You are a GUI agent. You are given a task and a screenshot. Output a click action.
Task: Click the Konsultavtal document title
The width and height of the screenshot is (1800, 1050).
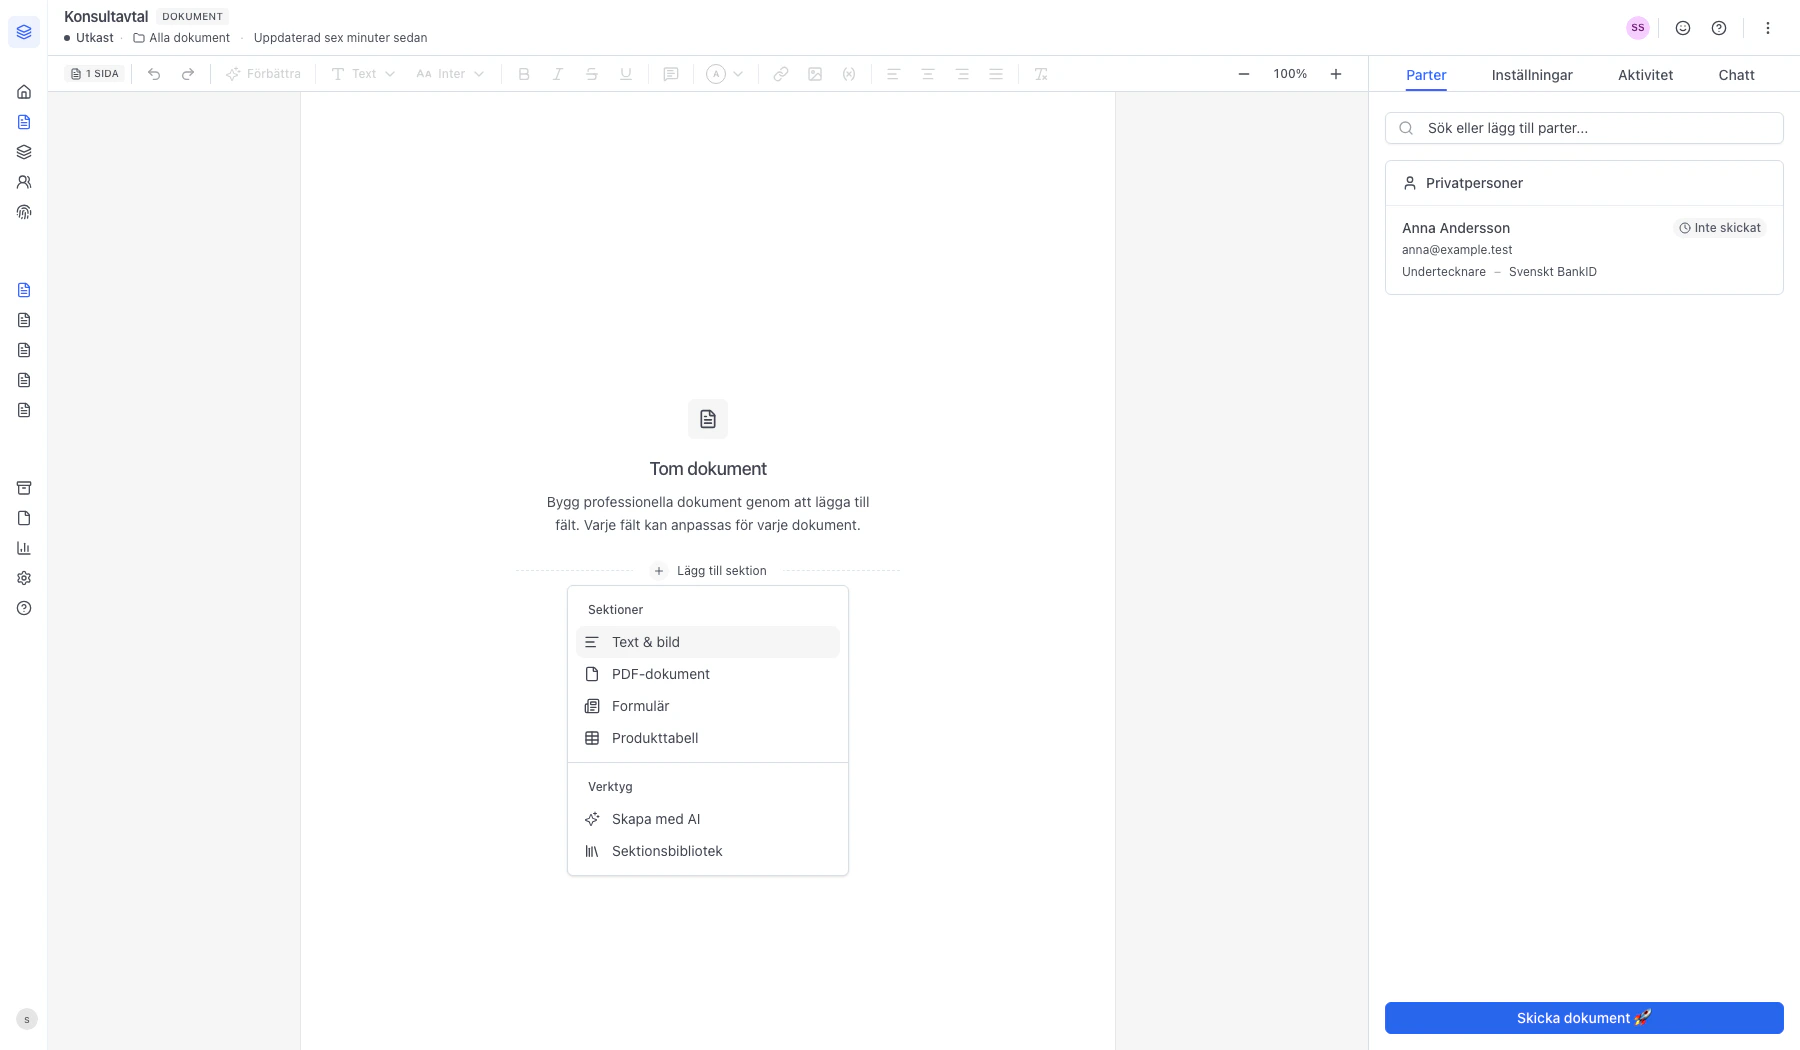pos(106,16)
